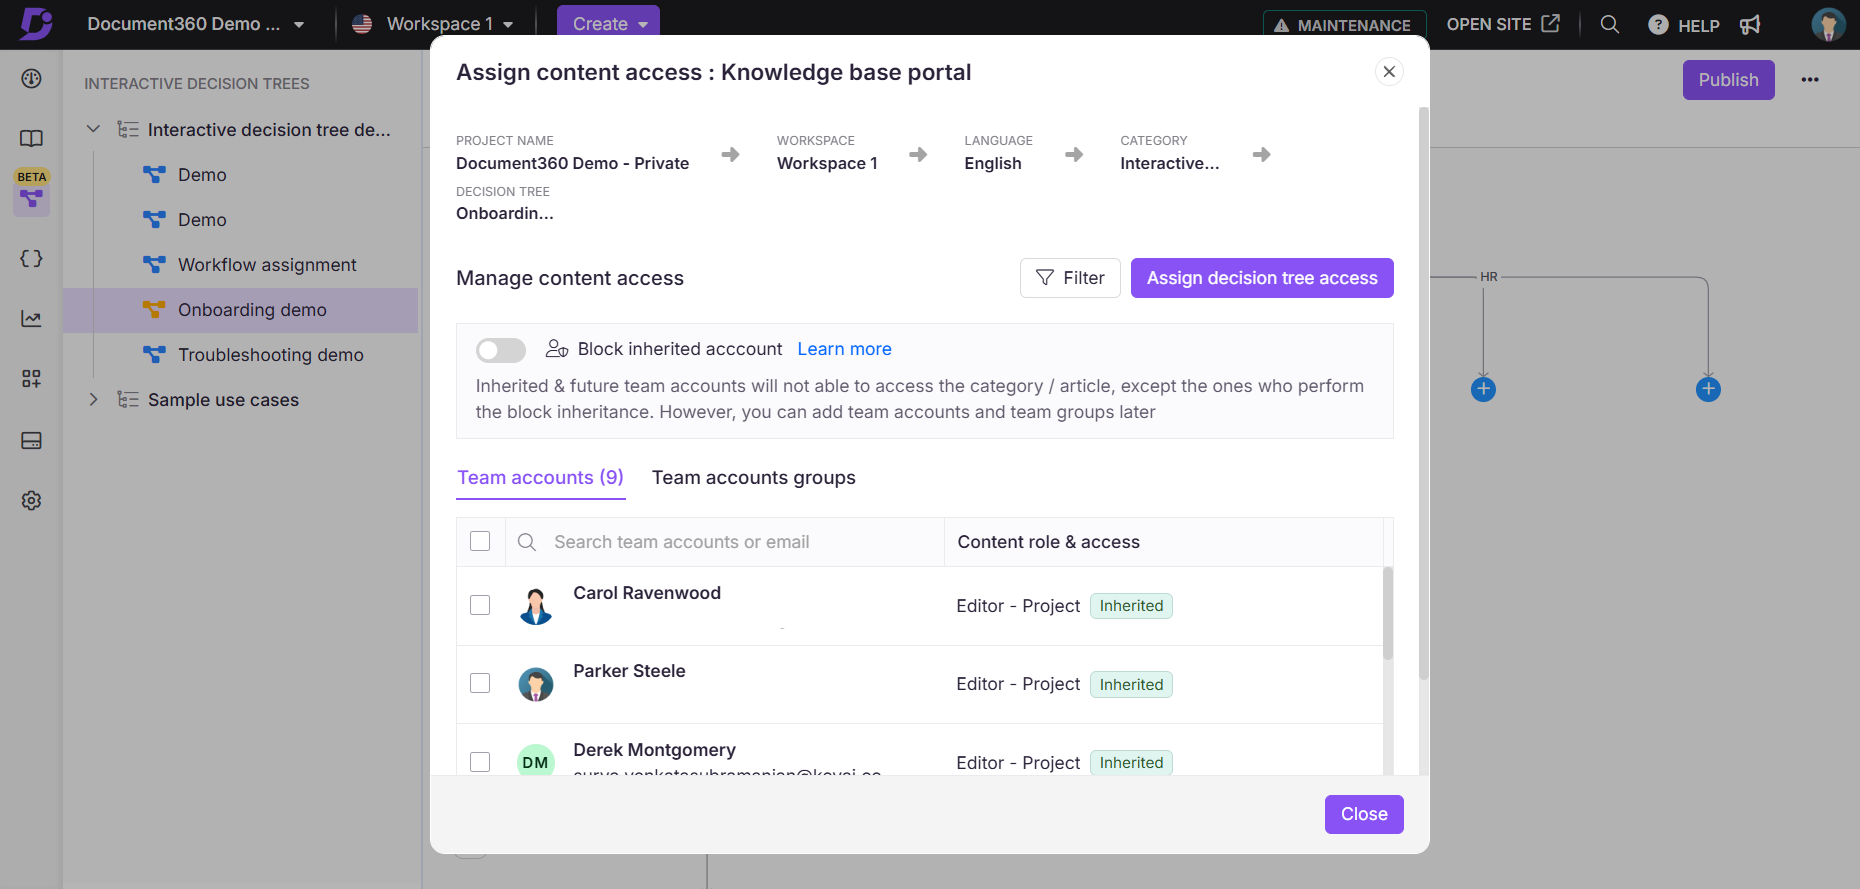Click the Workflow assignment decision tree icon
1860x889 pixels.
pyautogui.click(x=154, y=264)
